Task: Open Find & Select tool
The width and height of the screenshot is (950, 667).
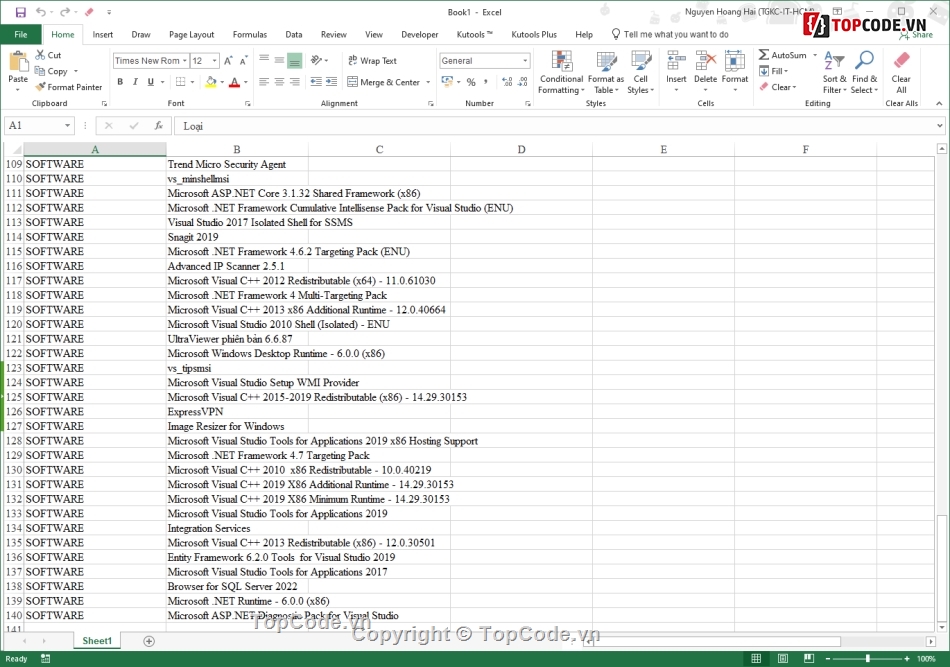Action: 863,72
